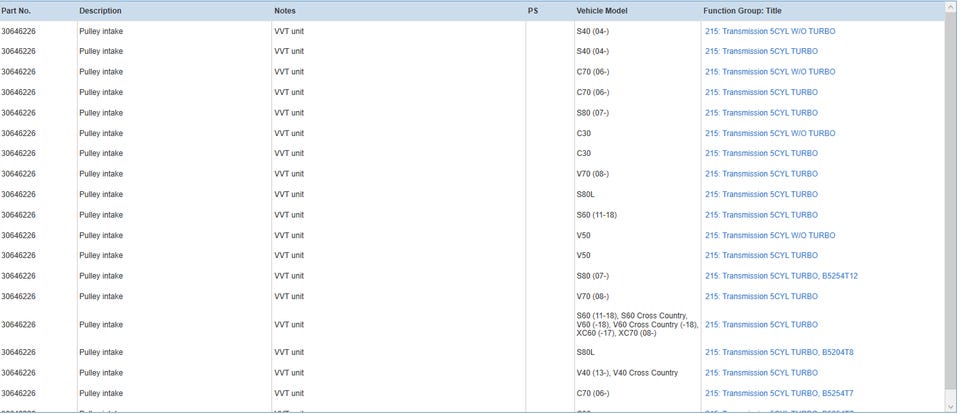
Task: Select 'VVT unit' in the B5204T8 row
Action: tap(289, 352)
